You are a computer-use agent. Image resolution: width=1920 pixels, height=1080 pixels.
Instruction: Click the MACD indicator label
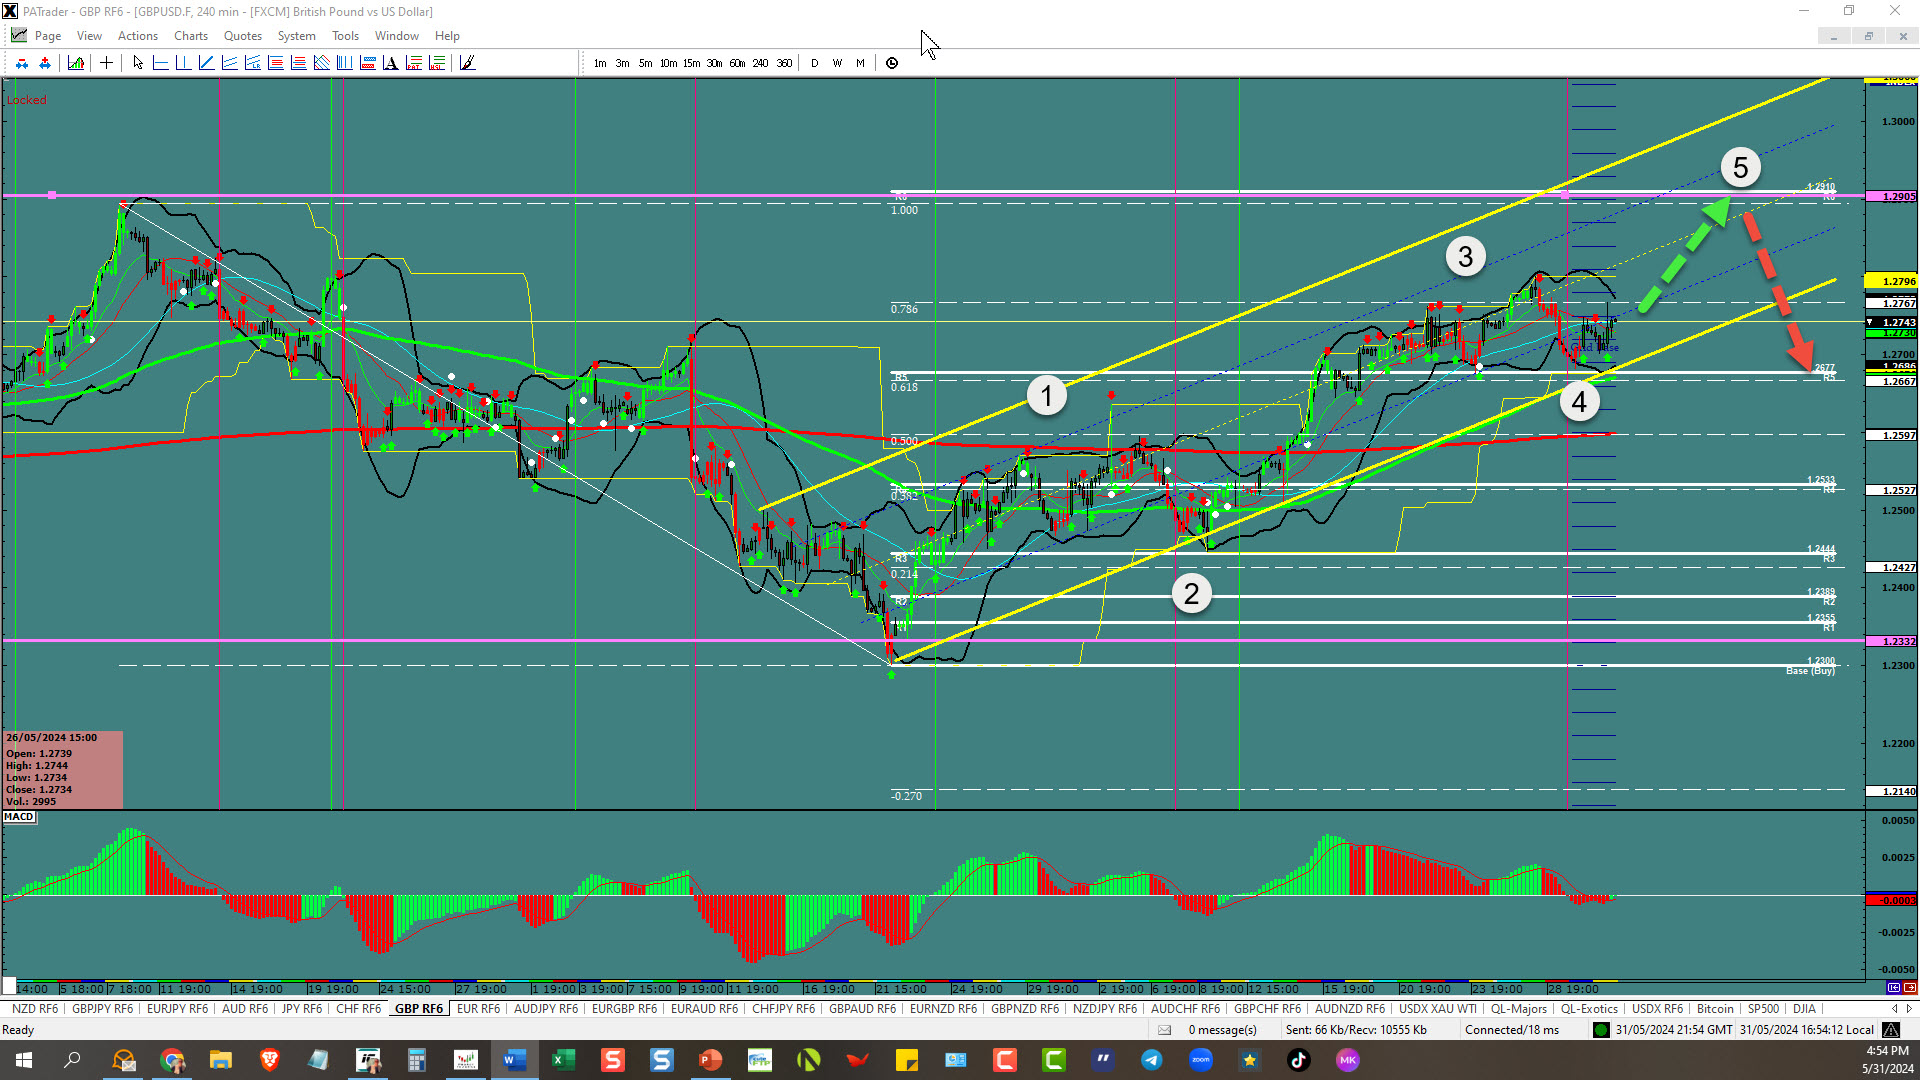pyautogui.click(x=19, y=817)
